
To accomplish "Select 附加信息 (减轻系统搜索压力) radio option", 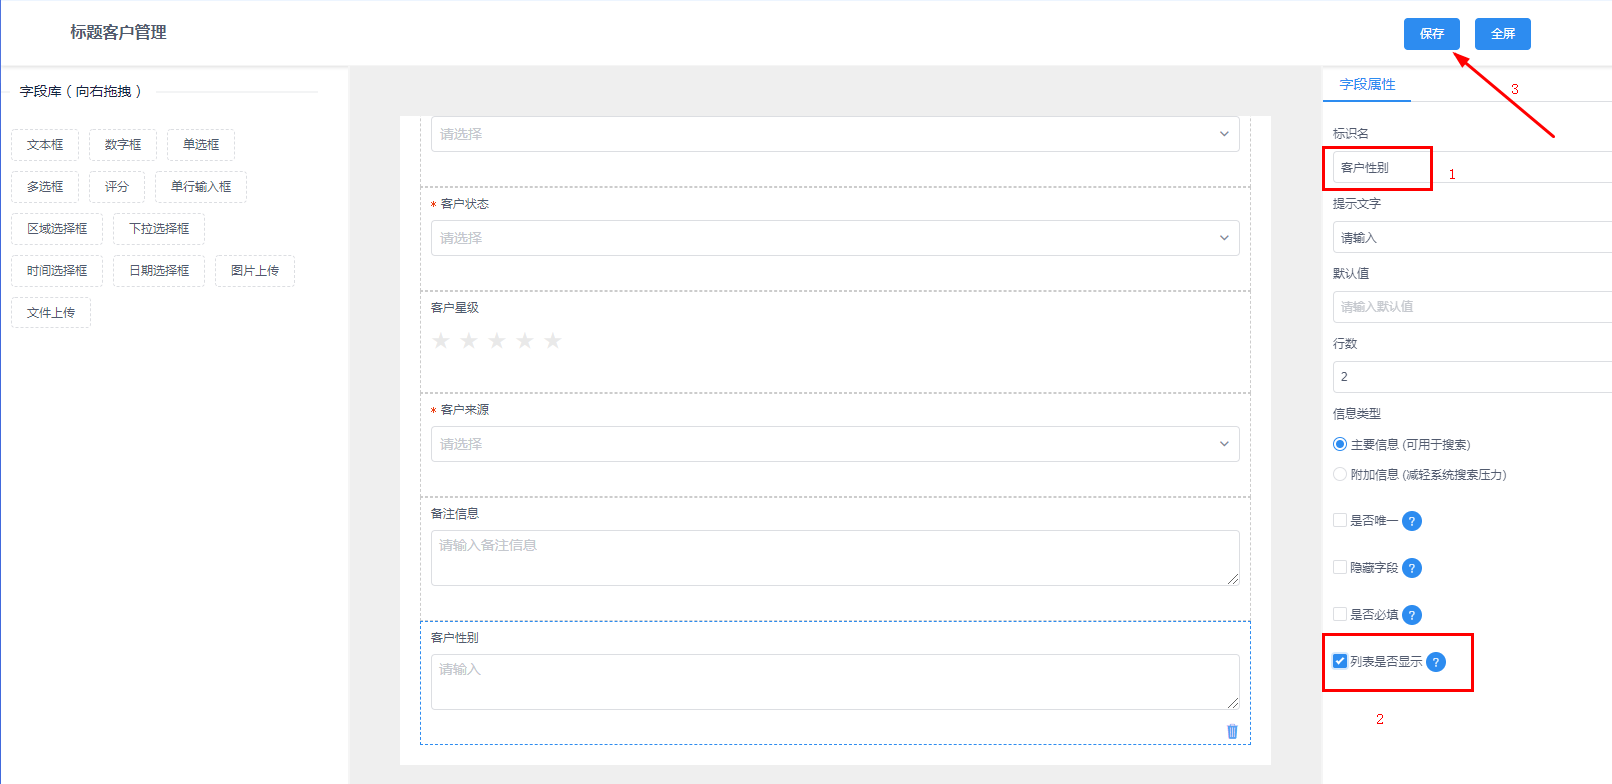I will coord(1340,474).
